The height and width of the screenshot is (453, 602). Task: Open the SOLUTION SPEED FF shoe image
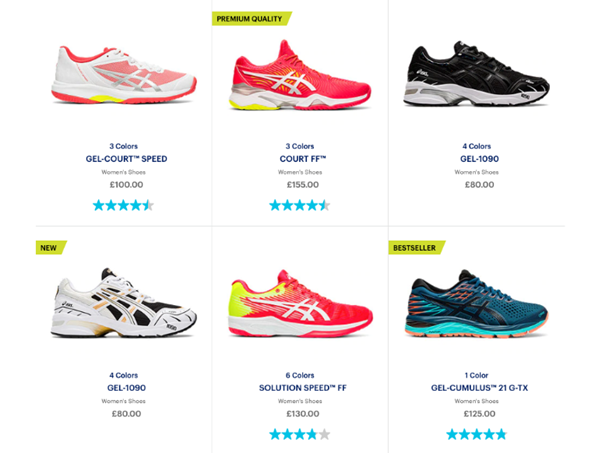coord(300,303)
